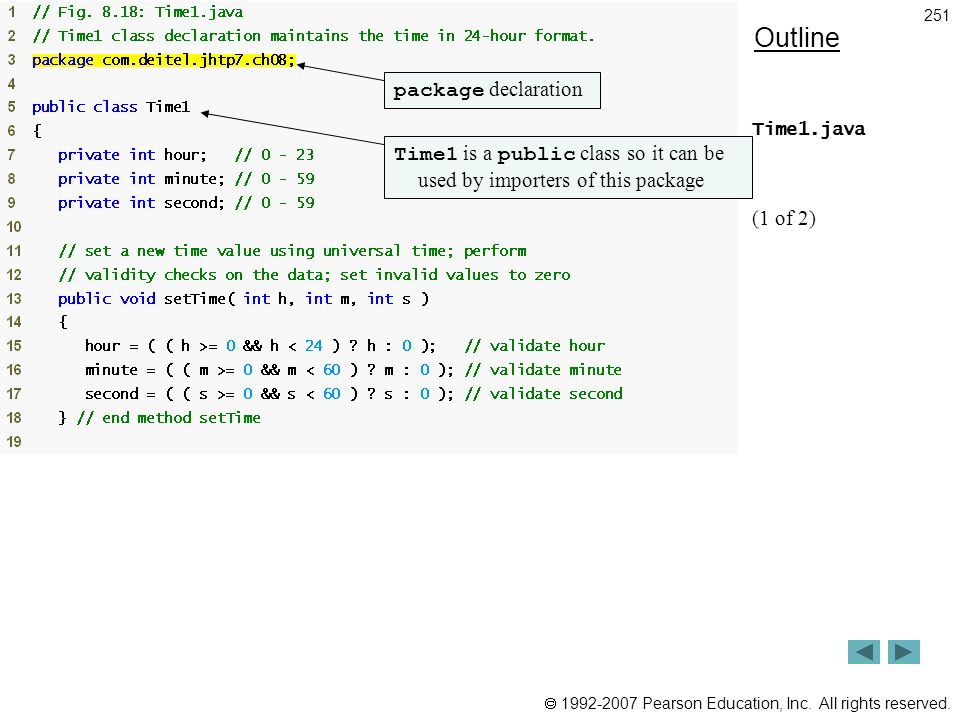Click the Pearson Education copyright notice
Image resolution: width=960 pixels, height=720 pixels.
[x=747, y=703]
